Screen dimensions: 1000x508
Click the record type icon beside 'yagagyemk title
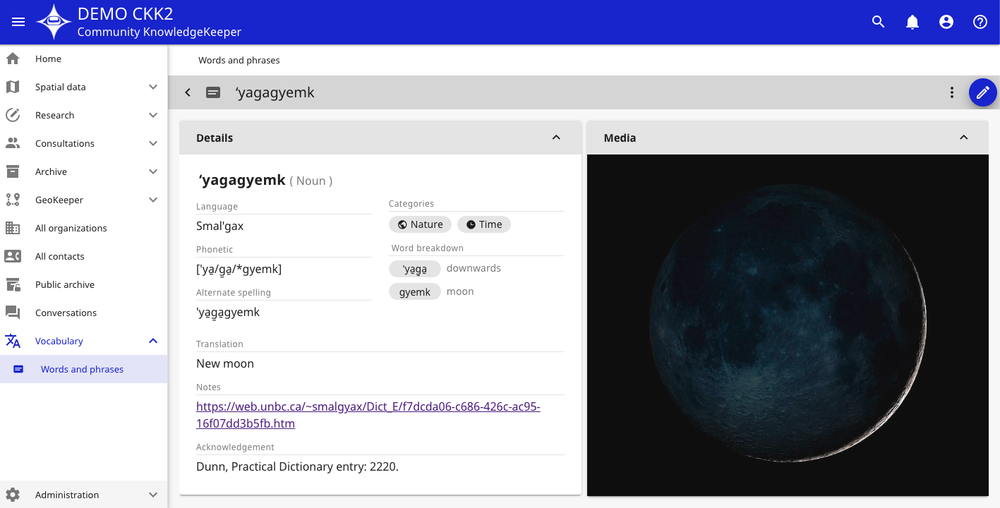pos(213,92)
